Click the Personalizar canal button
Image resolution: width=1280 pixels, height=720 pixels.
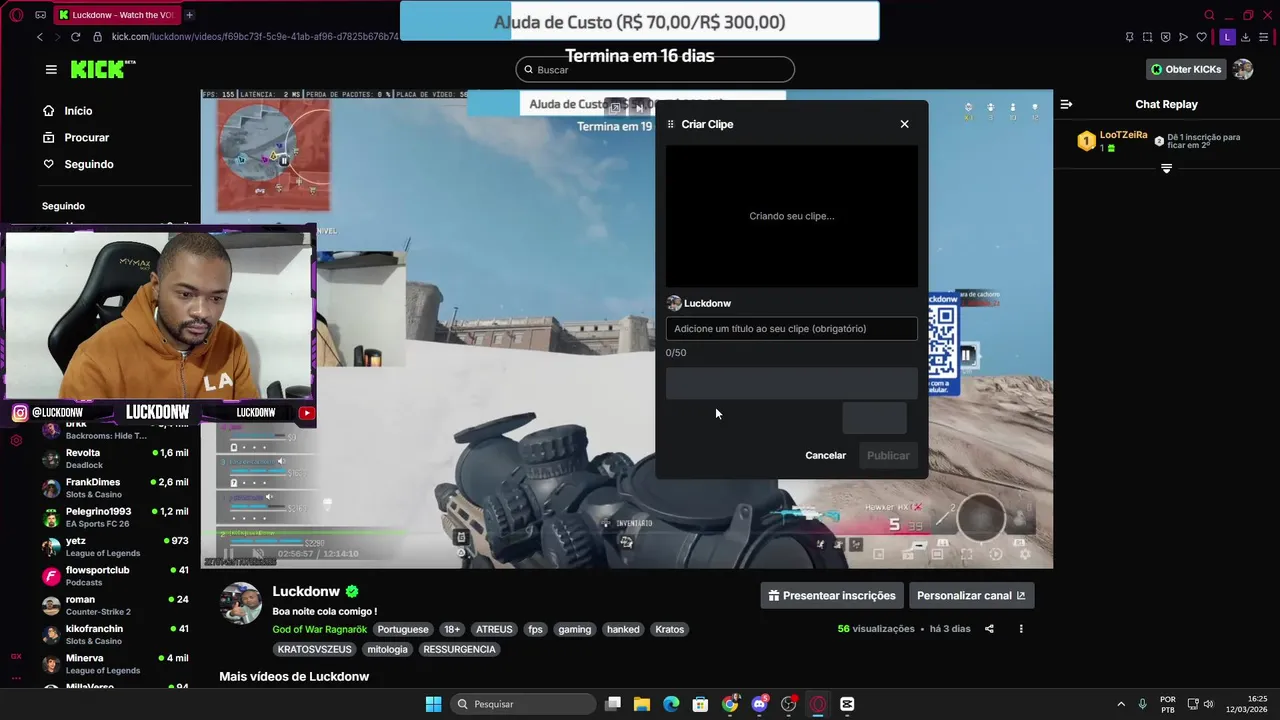coord(971,595)
